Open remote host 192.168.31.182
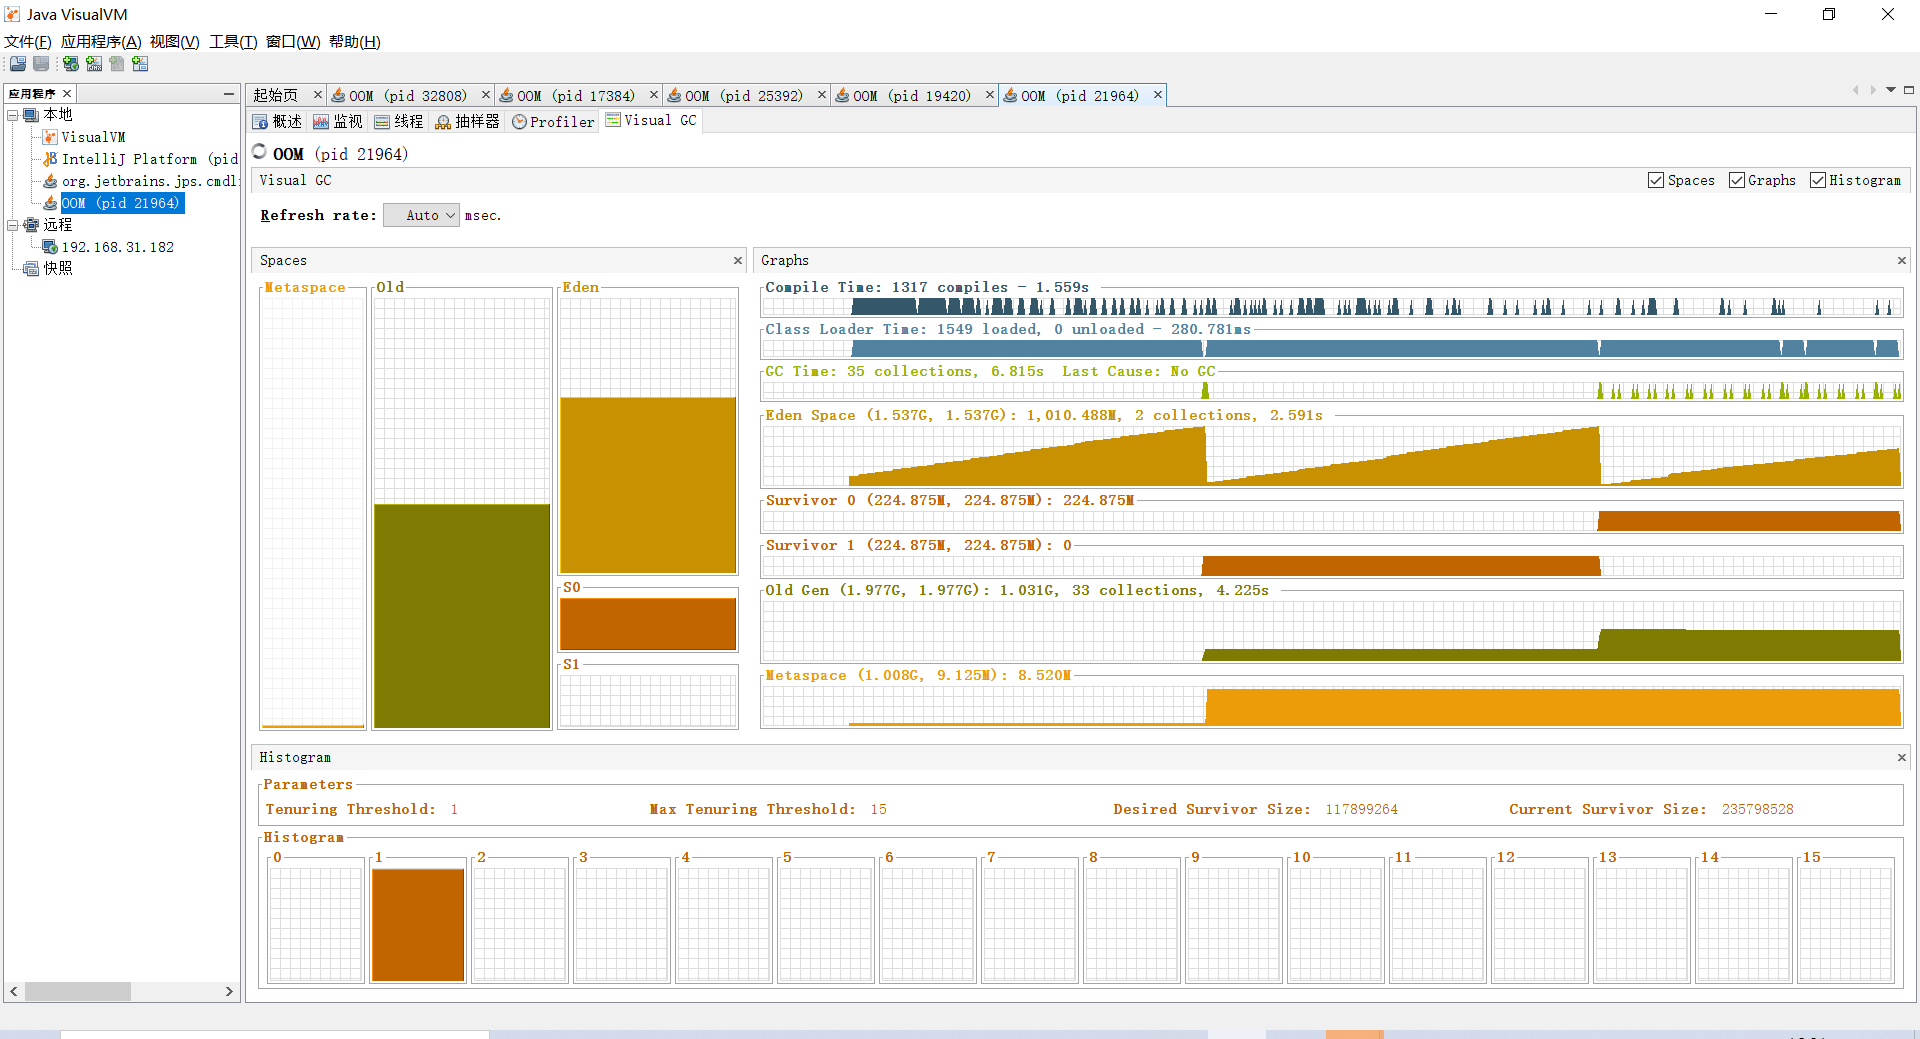1920x1039 pixels. click(117, 247)
